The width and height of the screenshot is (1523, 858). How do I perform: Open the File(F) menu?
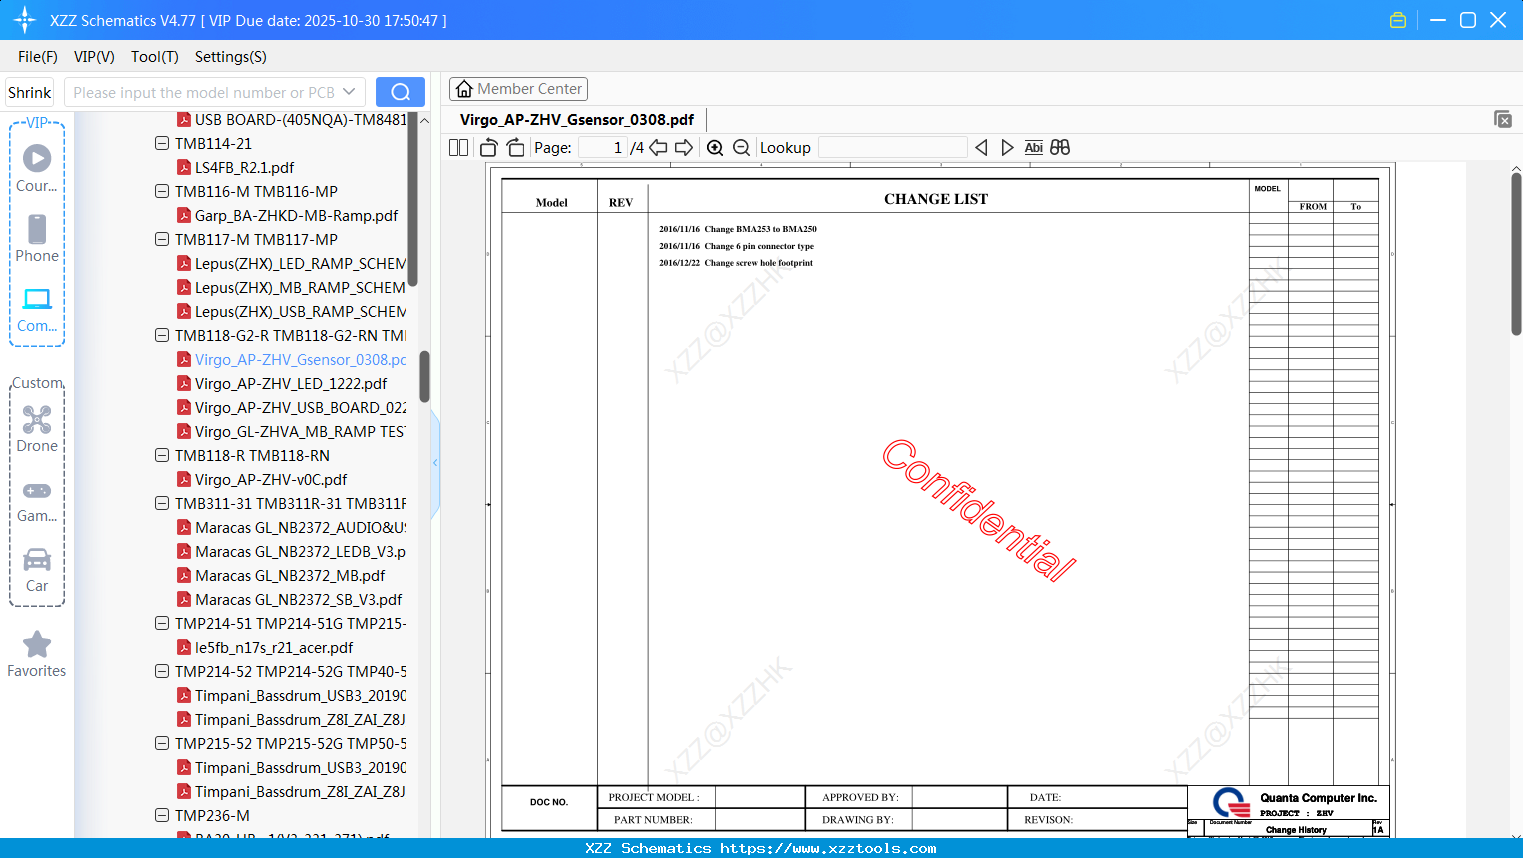(38, 57)
